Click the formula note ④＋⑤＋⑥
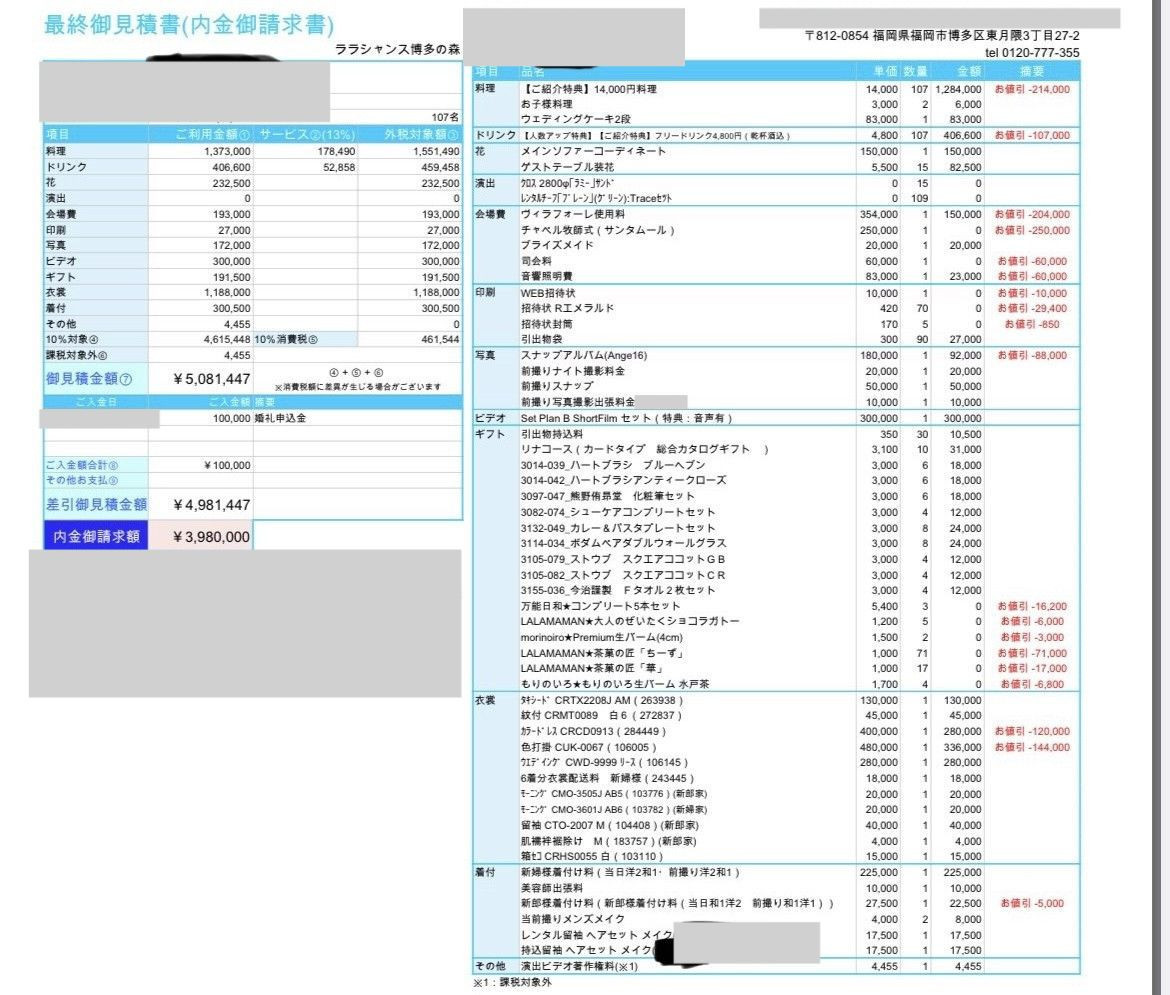This screenshot has height=995, width=1170. pyautogui.click(x=356, y=372)
